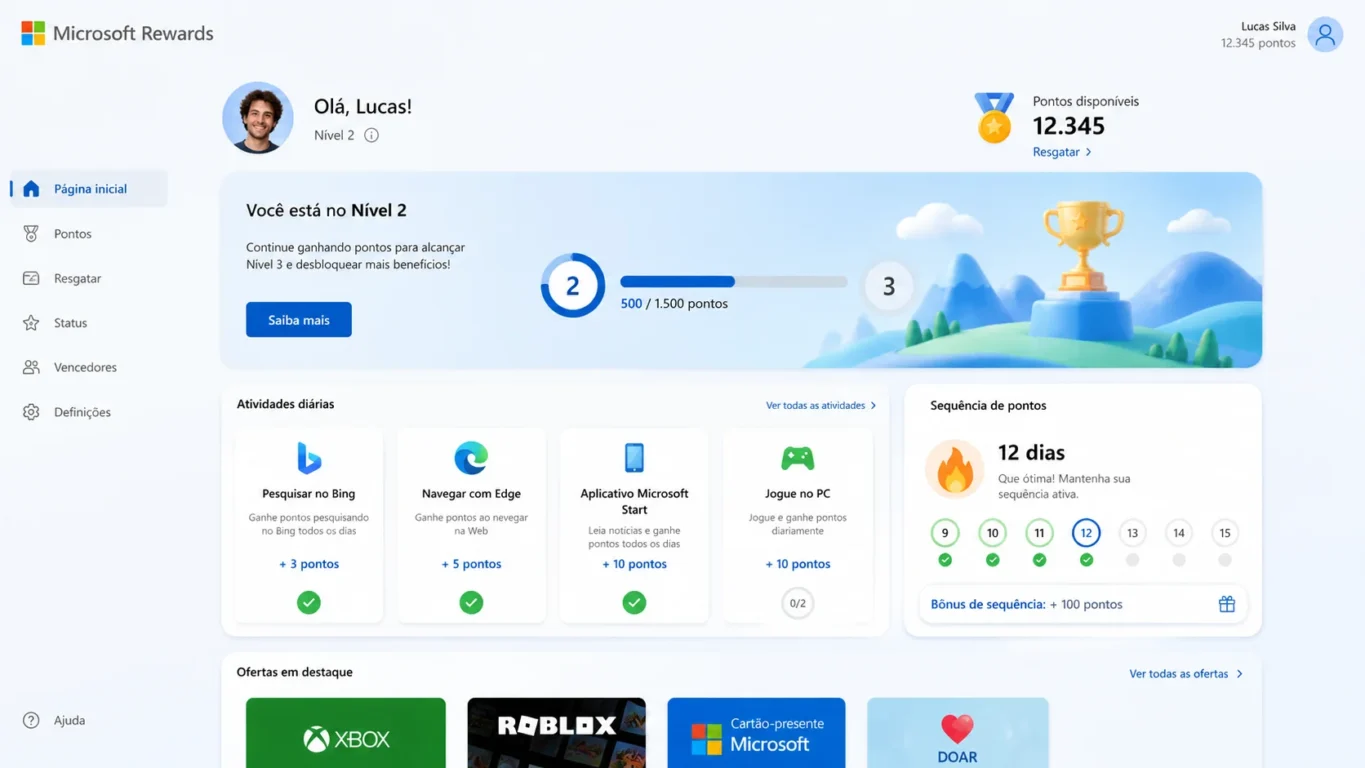Image resolution: width=1365 pixels, height=768 pixels.
Task: Click the + 5 pontos Edge link
Action: click(471, 564)
